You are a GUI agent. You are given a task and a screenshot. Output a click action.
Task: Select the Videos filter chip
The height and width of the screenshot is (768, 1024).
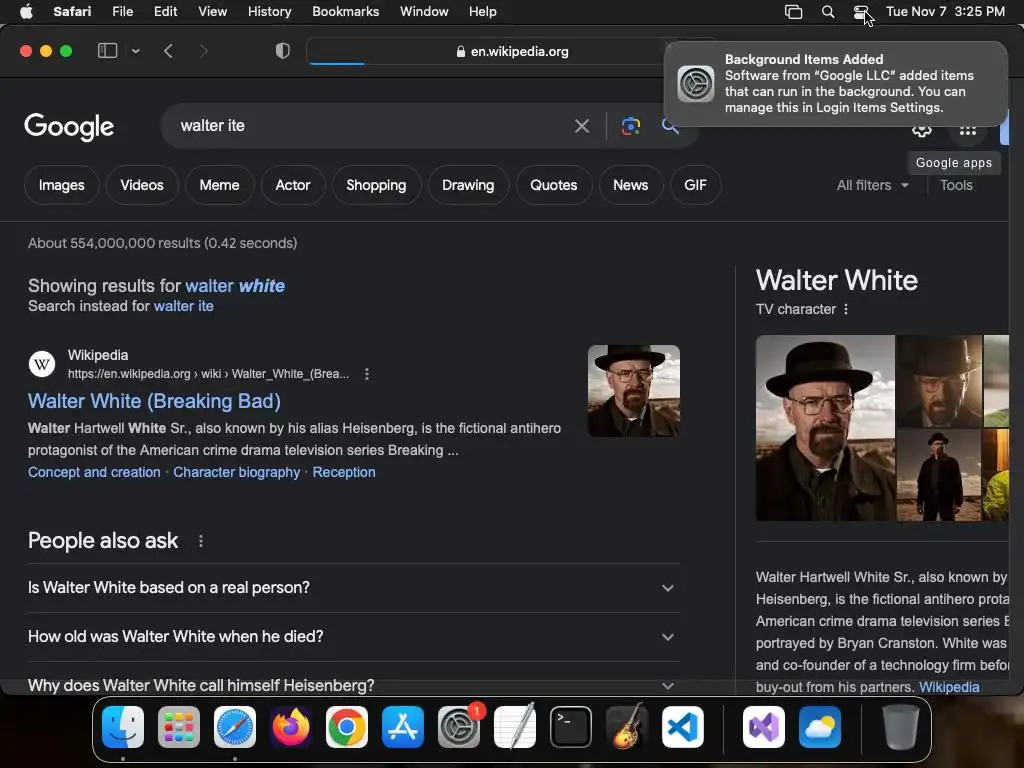tap(142, 185)
